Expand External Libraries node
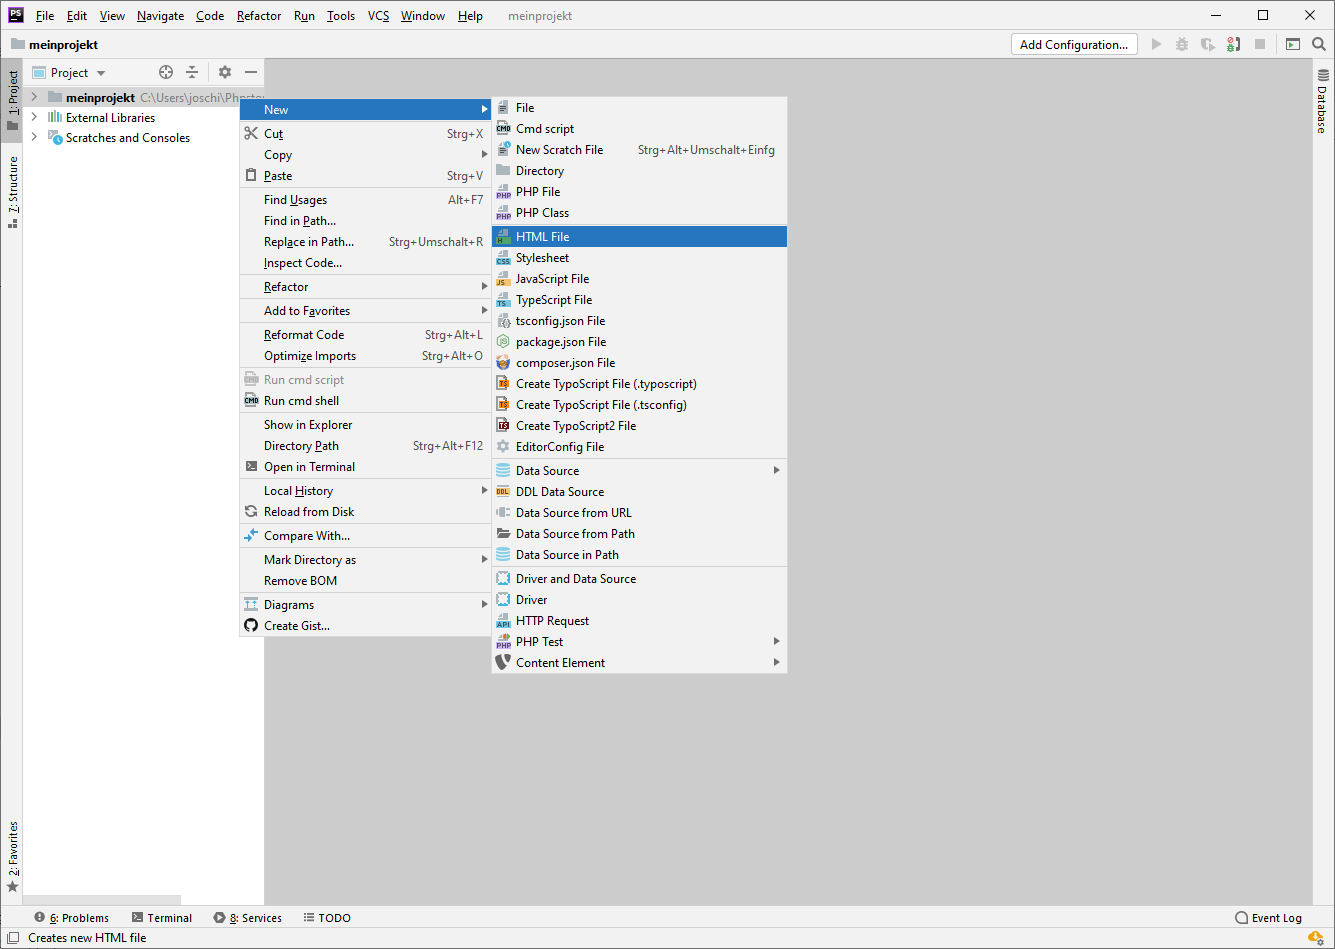This screenshot has width=1335, height=949. pos(34,117)
